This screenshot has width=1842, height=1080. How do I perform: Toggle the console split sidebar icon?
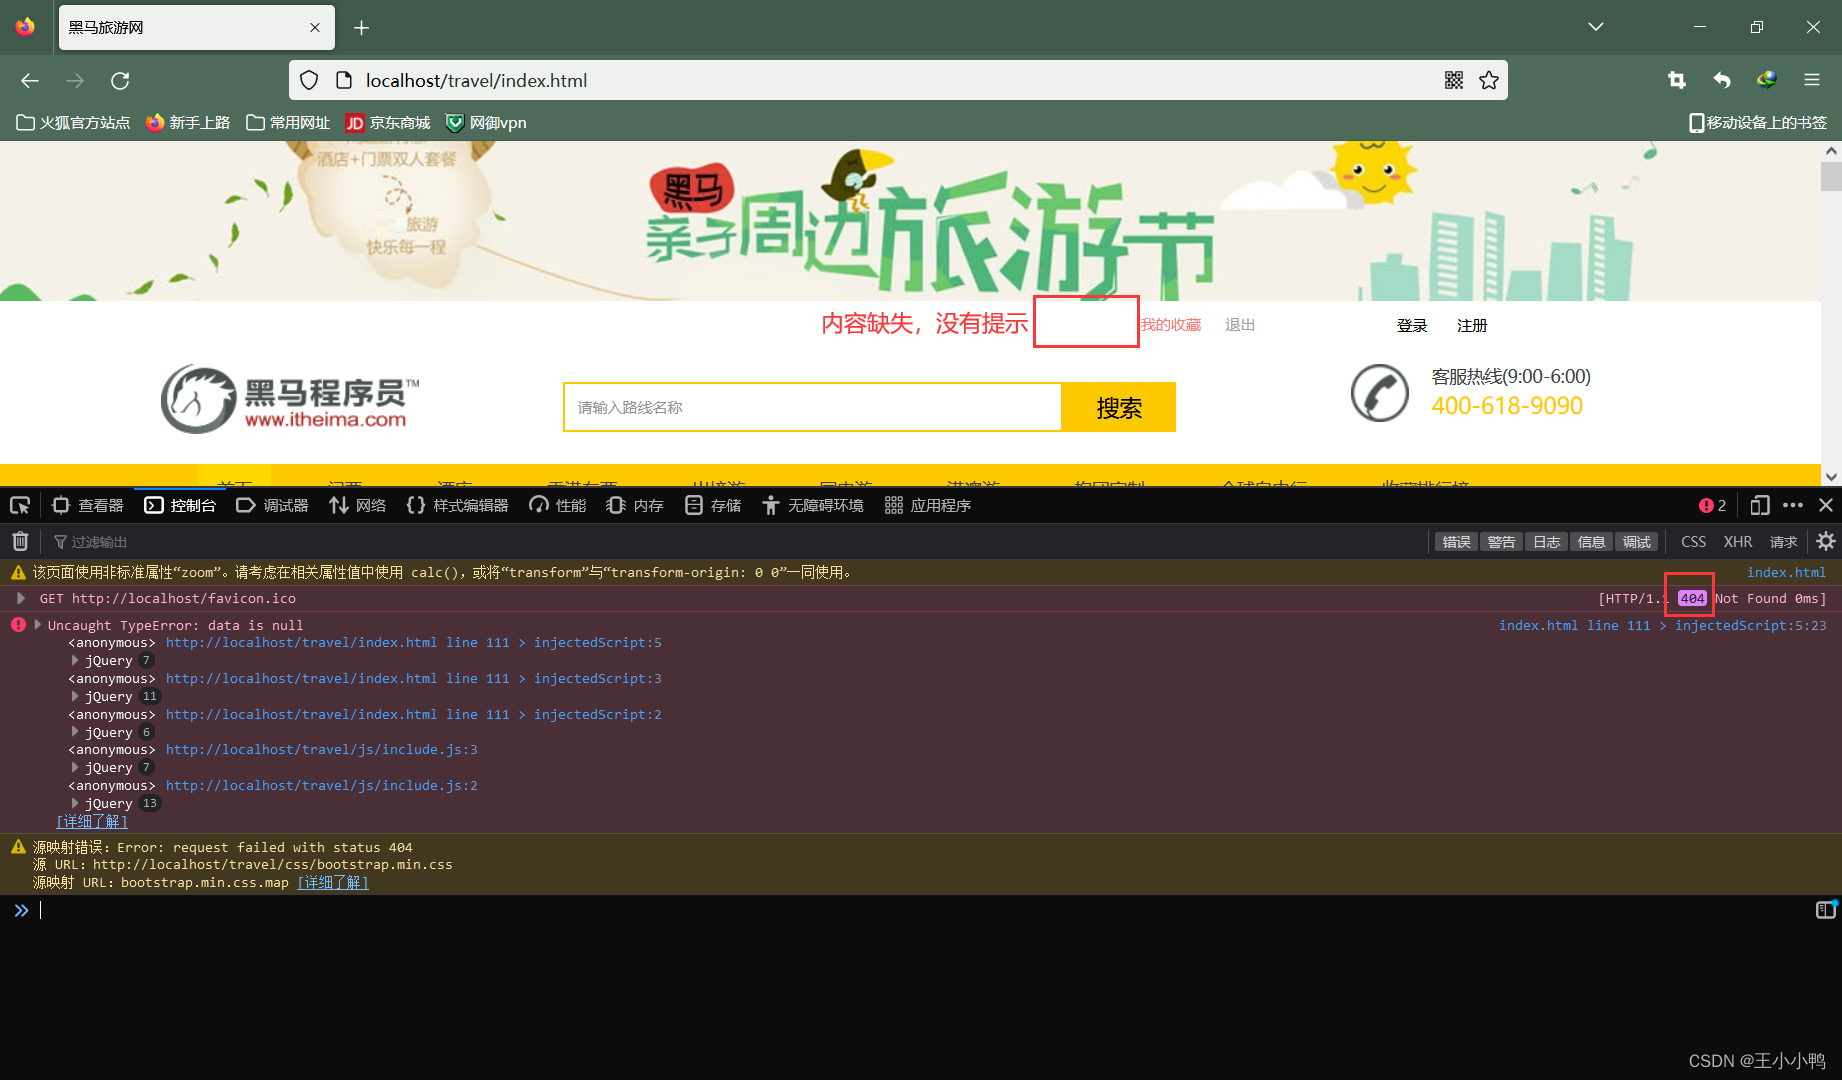point(1825,909)
